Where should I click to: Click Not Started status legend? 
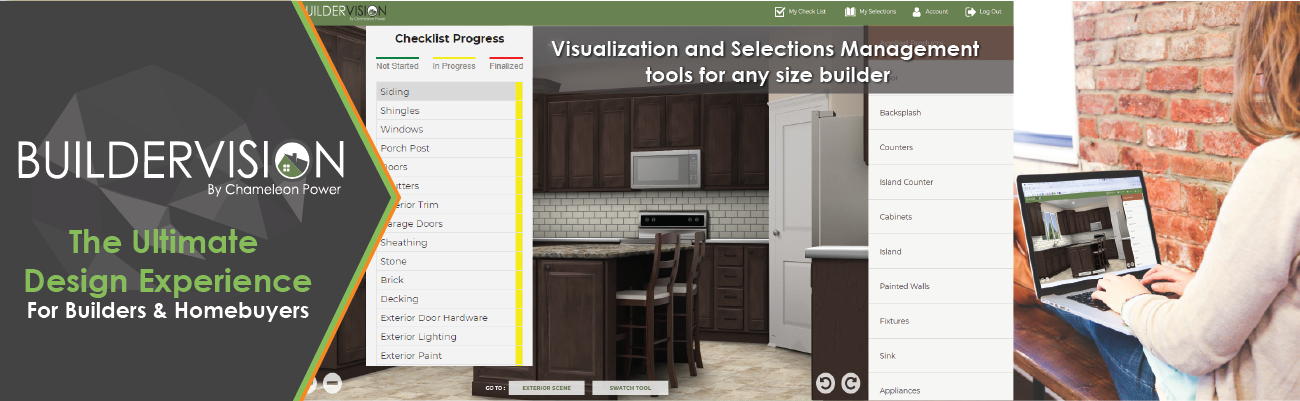[397, 66]
